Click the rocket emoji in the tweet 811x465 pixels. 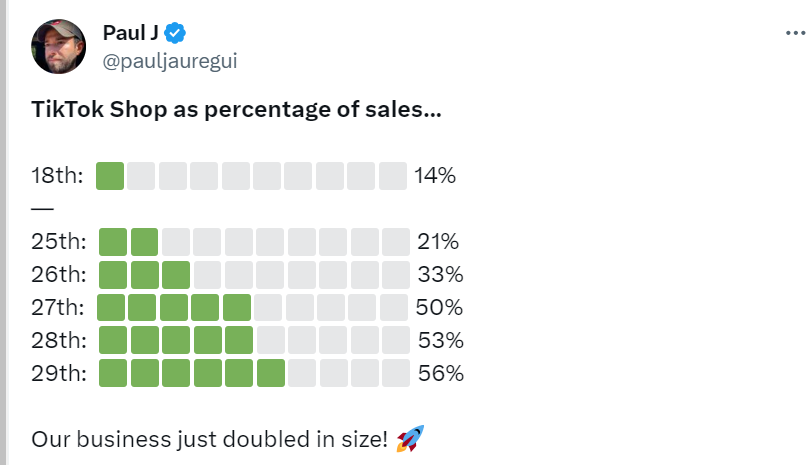410,438
